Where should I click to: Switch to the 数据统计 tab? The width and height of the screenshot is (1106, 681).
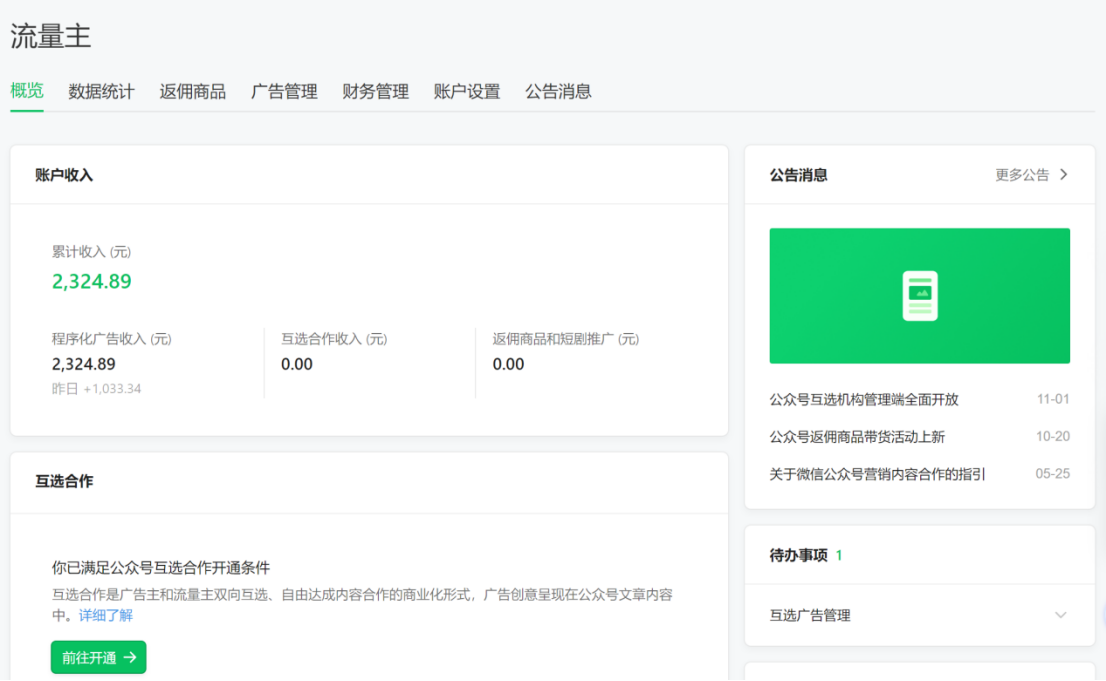[x=101, y=91]
